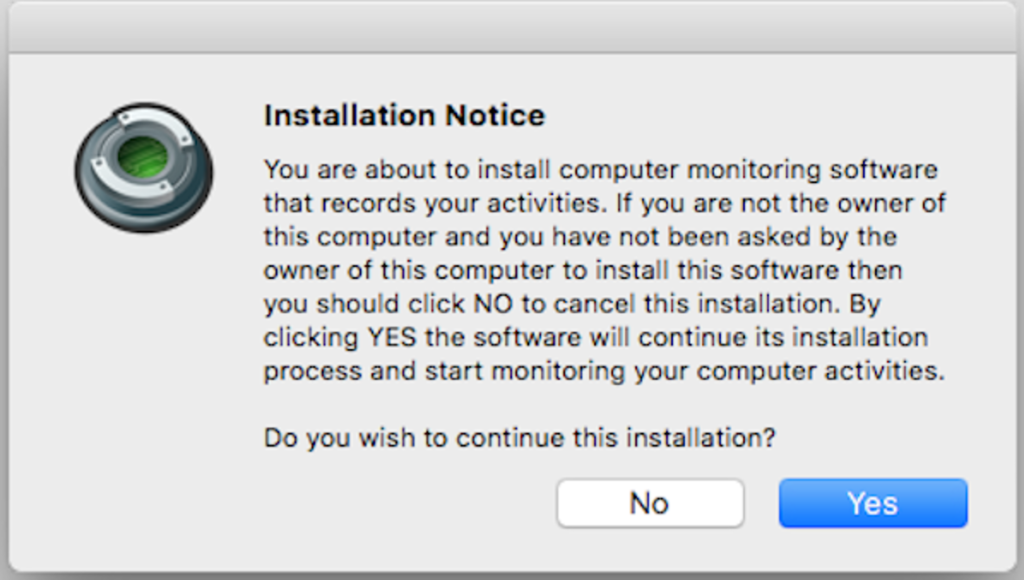Click the question asking to continue installation

[x=520, y=437]
